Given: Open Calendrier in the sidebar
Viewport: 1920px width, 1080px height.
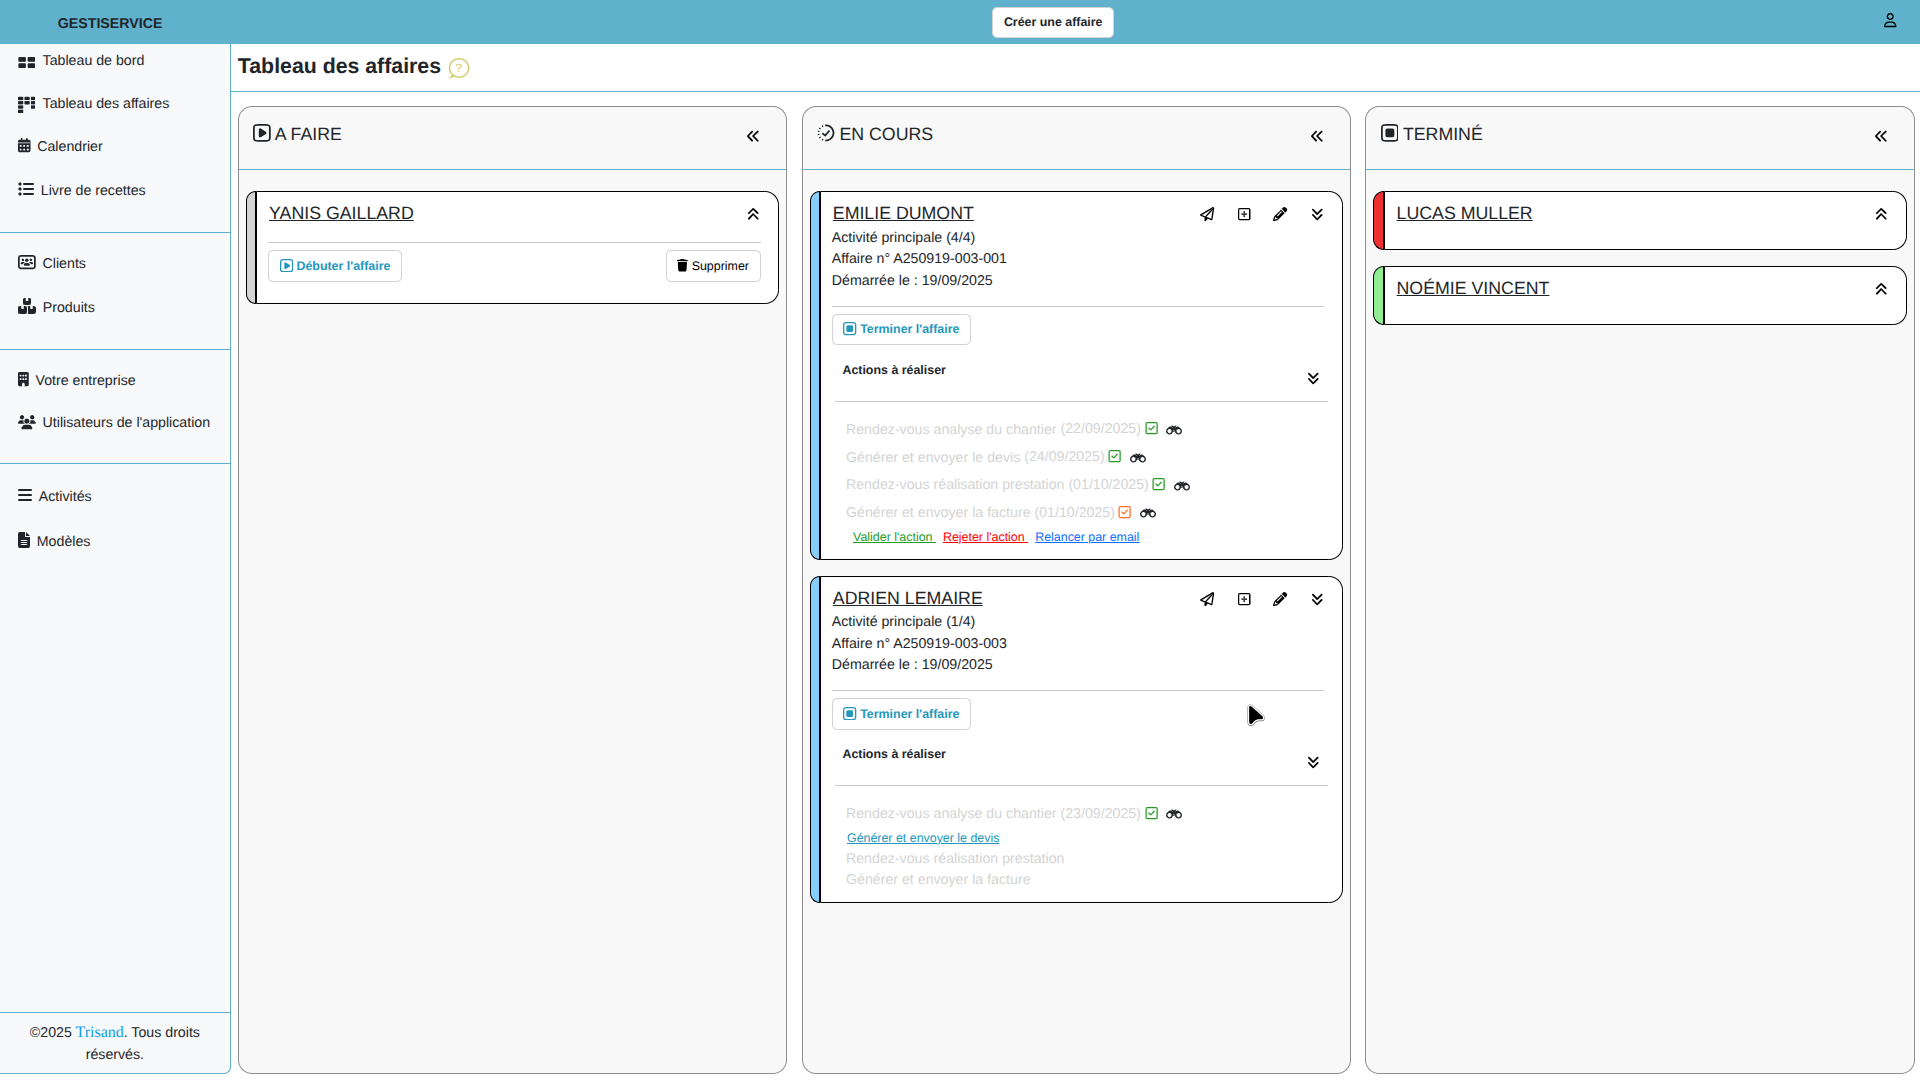Looking at the screenshot, I should point(69,147).
